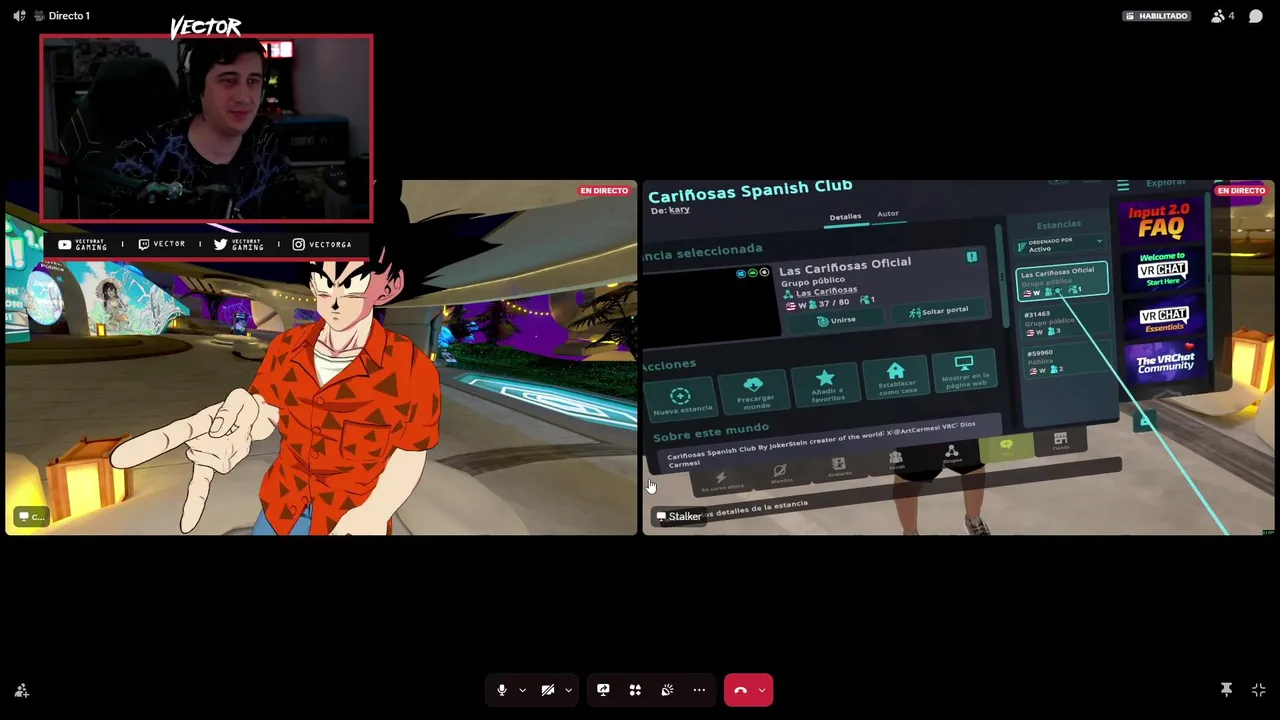Click Mostrar en la página web
This screenshot has height=720, width=1280.
click(964, 371)
